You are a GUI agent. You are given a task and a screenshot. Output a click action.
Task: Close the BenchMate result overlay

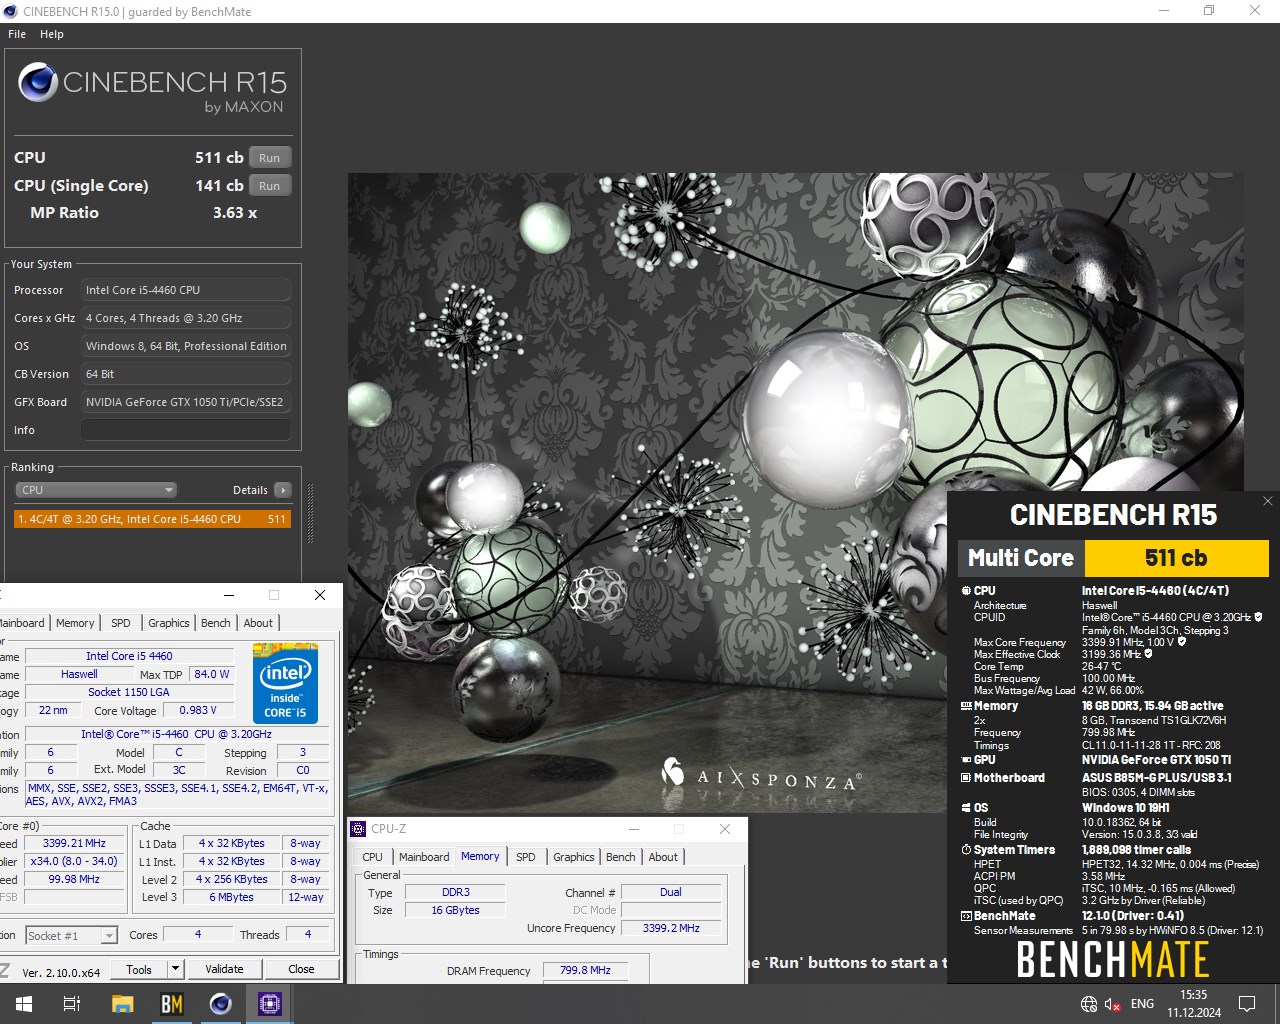click(1268, 502)
